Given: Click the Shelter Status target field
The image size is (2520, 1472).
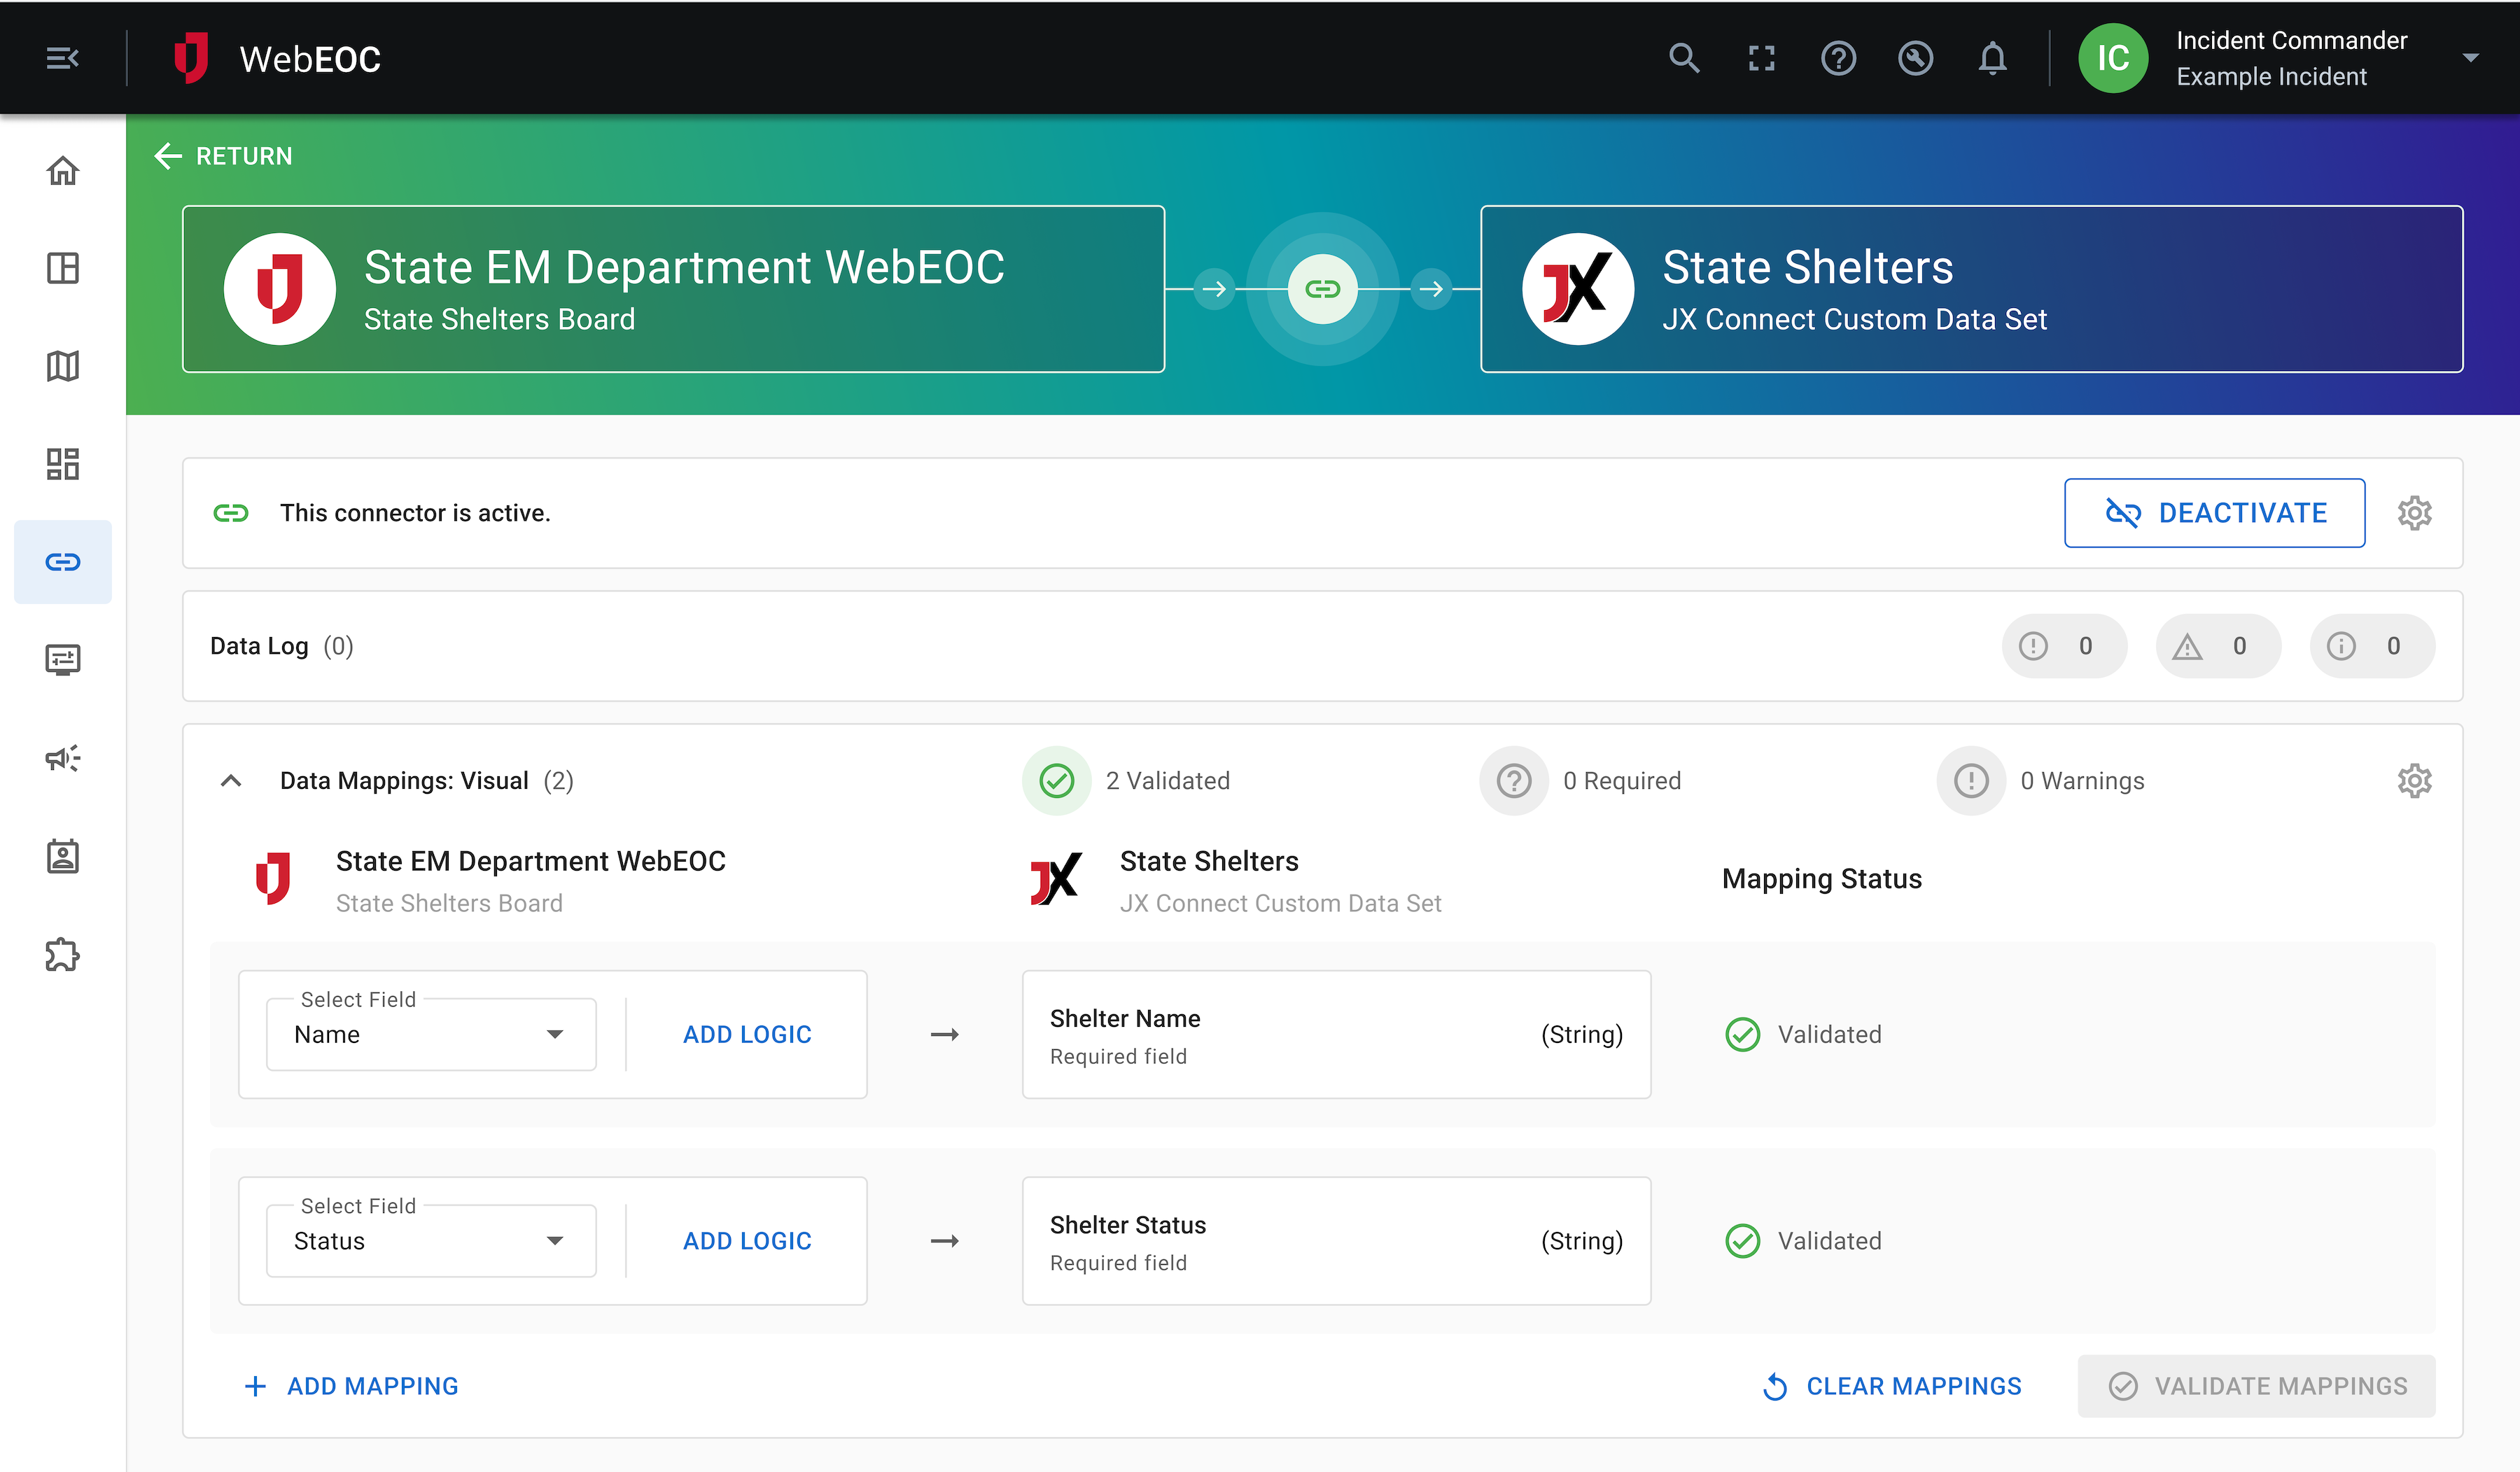Looking at the screenshot, I should coord(1336,1241).
